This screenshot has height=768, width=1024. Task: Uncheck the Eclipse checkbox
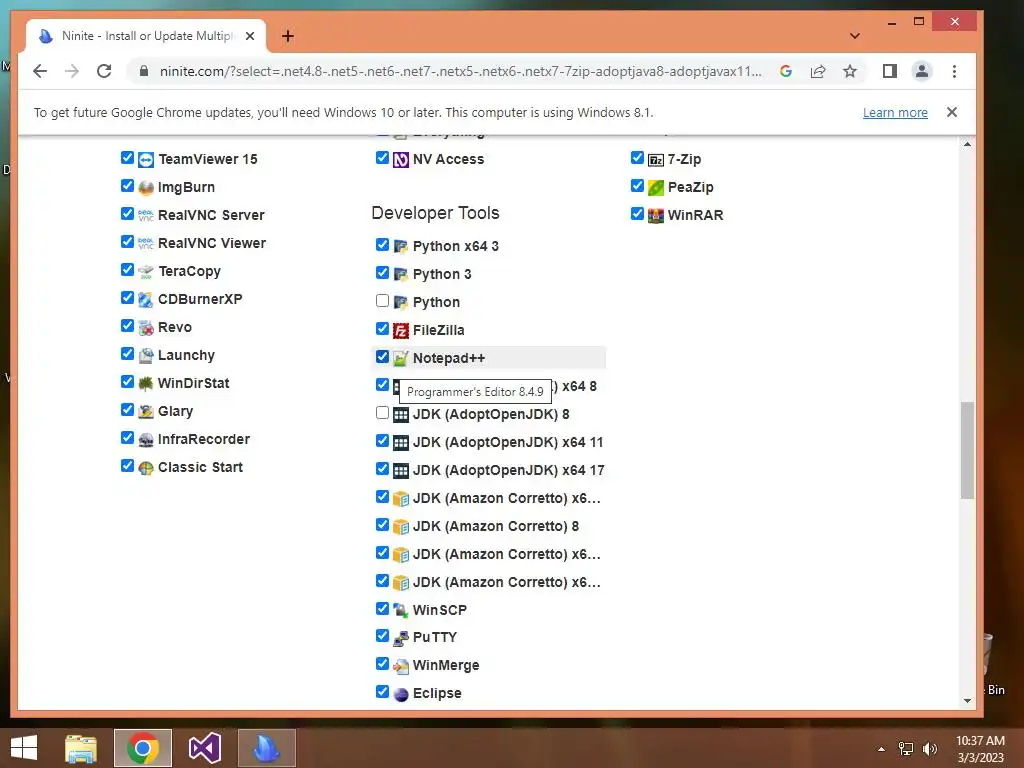click(x=383, y=692)
